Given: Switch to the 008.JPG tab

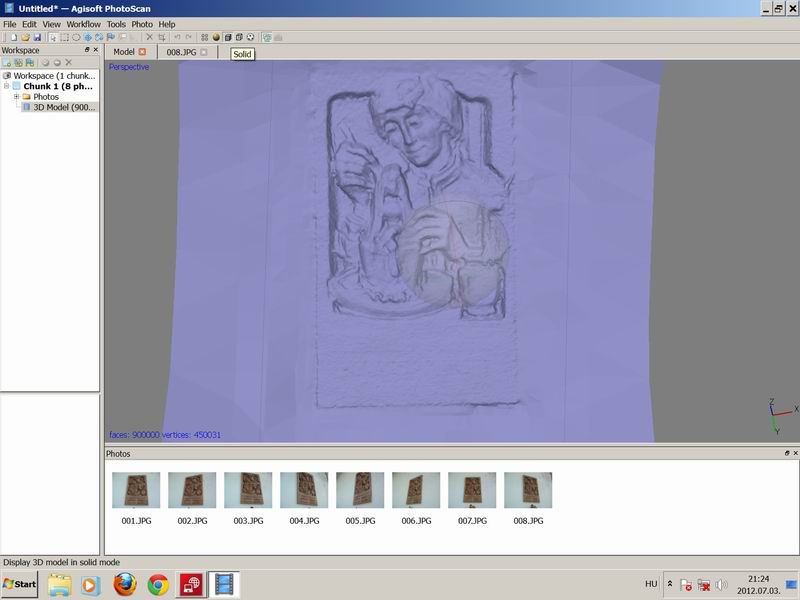Looking at the screenshot, I should tap(181, 52).
